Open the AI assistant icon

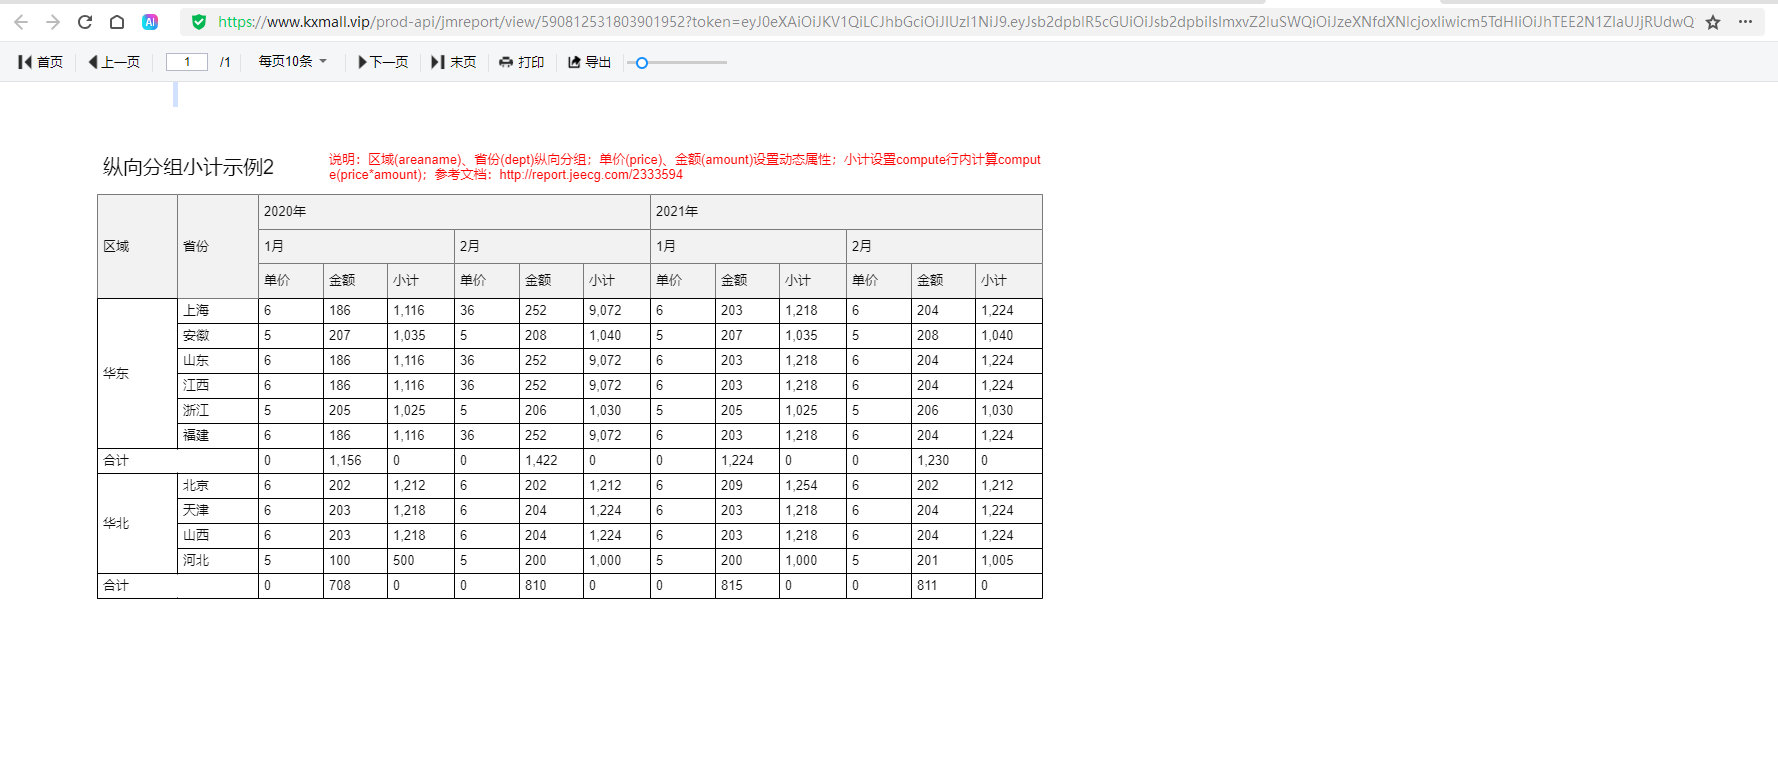(x=150, y=22)
